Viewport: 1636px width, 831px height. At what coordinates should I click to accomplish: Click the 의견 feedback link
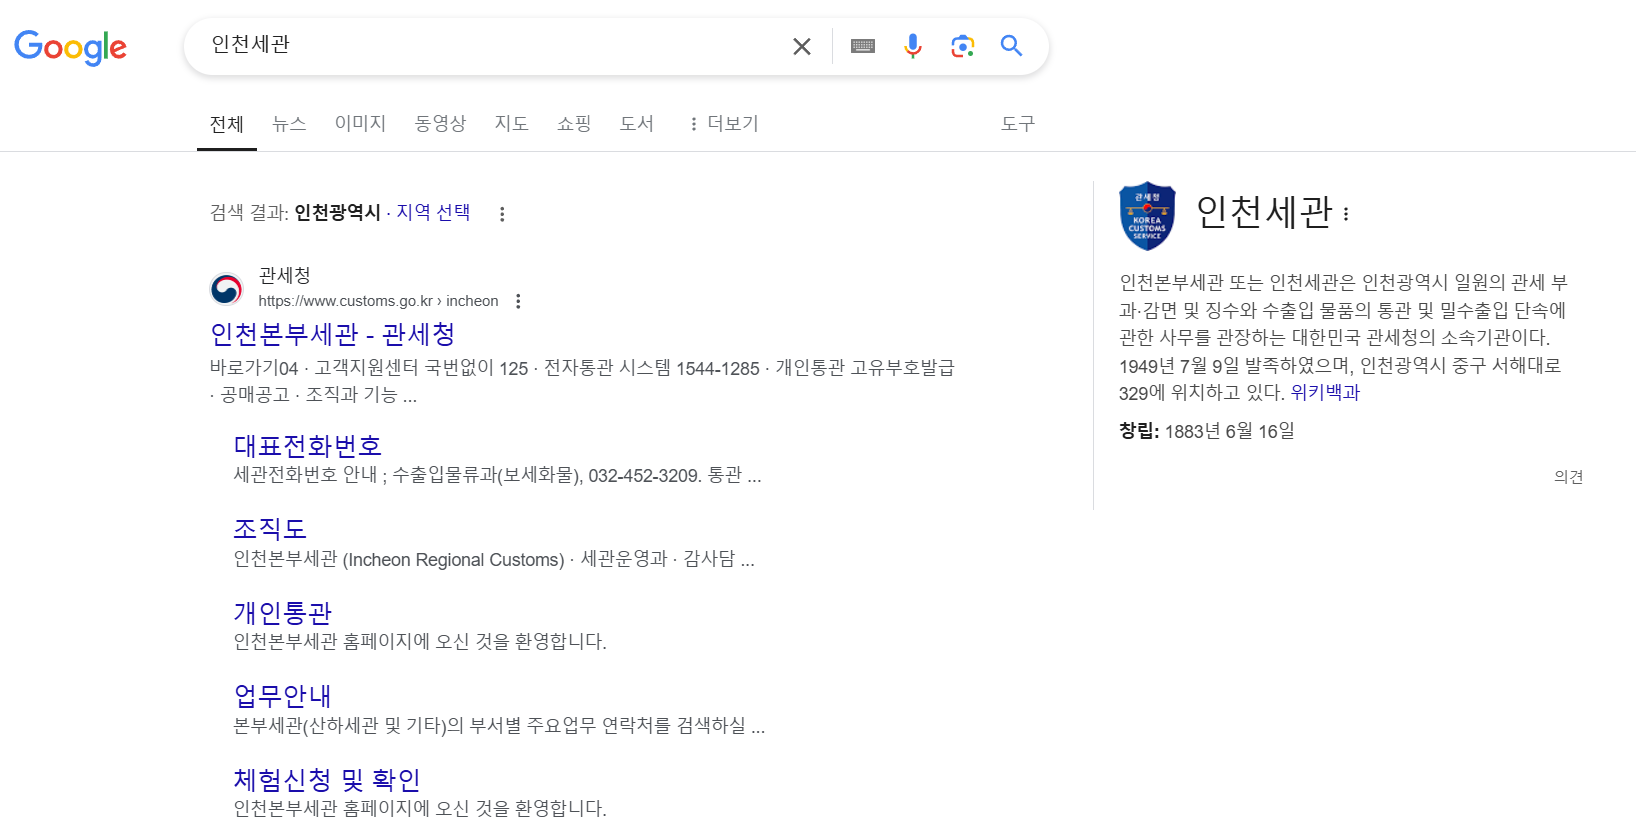[1568, 477]
